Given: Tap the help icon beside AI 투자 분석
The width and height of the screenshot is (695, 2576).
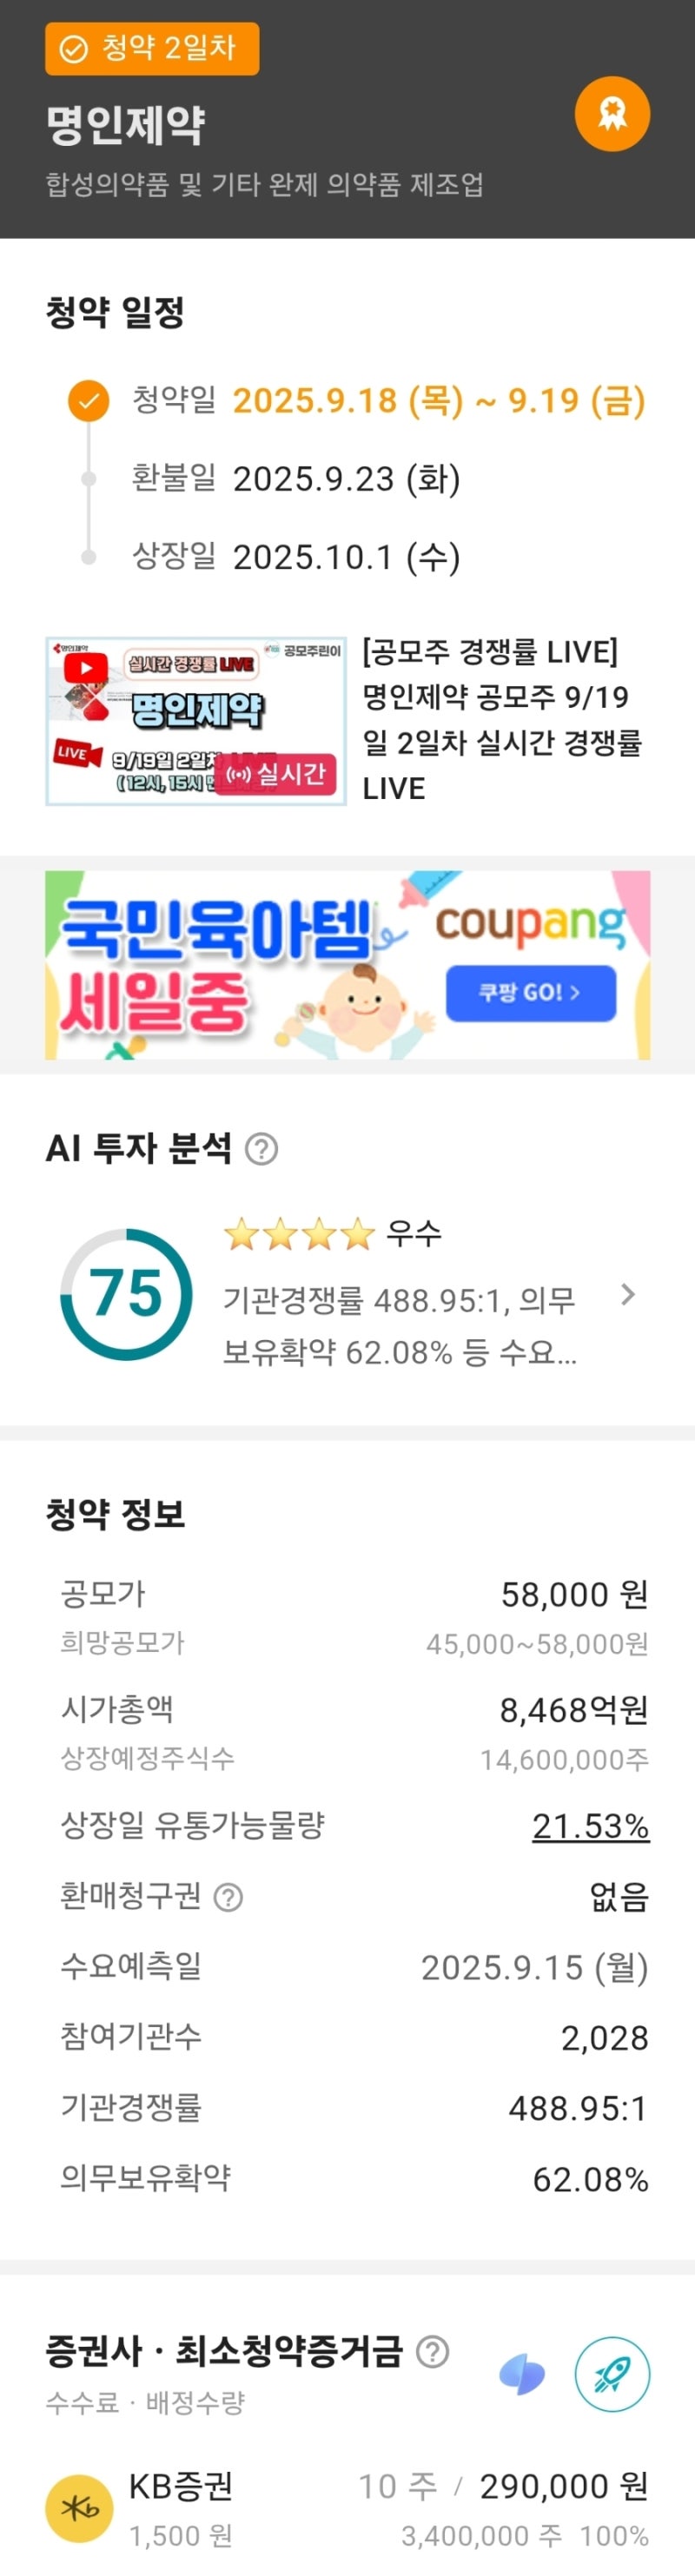Looking at the screenshot, I should point(262,1149).
